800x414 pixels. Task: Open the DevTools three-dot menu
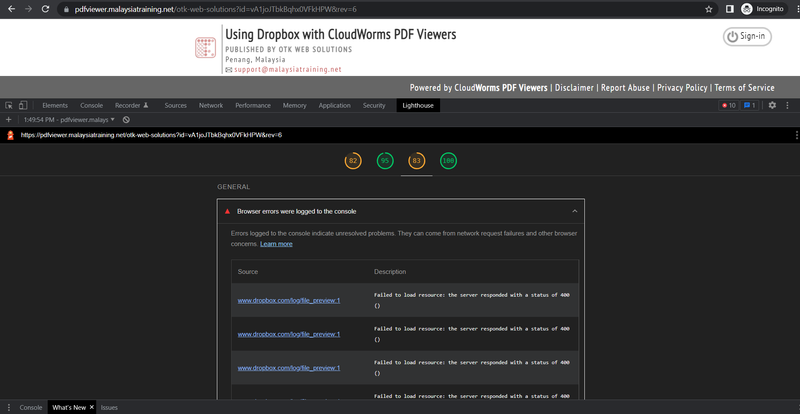[788, 105]
